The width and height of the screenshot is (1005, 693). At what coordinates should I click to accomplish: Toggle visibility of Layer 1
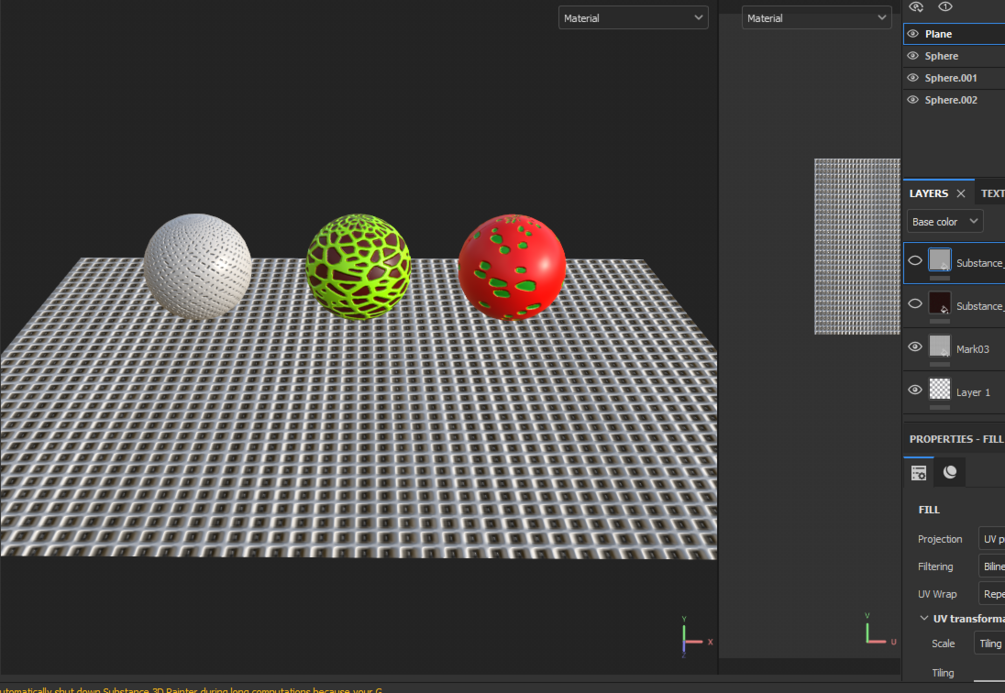[x=915, y=390]
